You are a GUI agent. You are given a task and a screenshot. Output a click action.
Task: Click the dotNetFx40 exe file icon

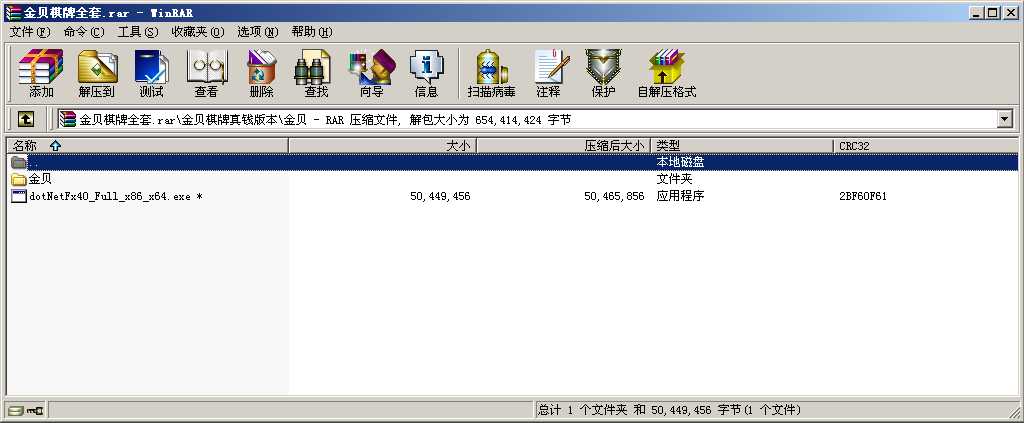(19, 196)
